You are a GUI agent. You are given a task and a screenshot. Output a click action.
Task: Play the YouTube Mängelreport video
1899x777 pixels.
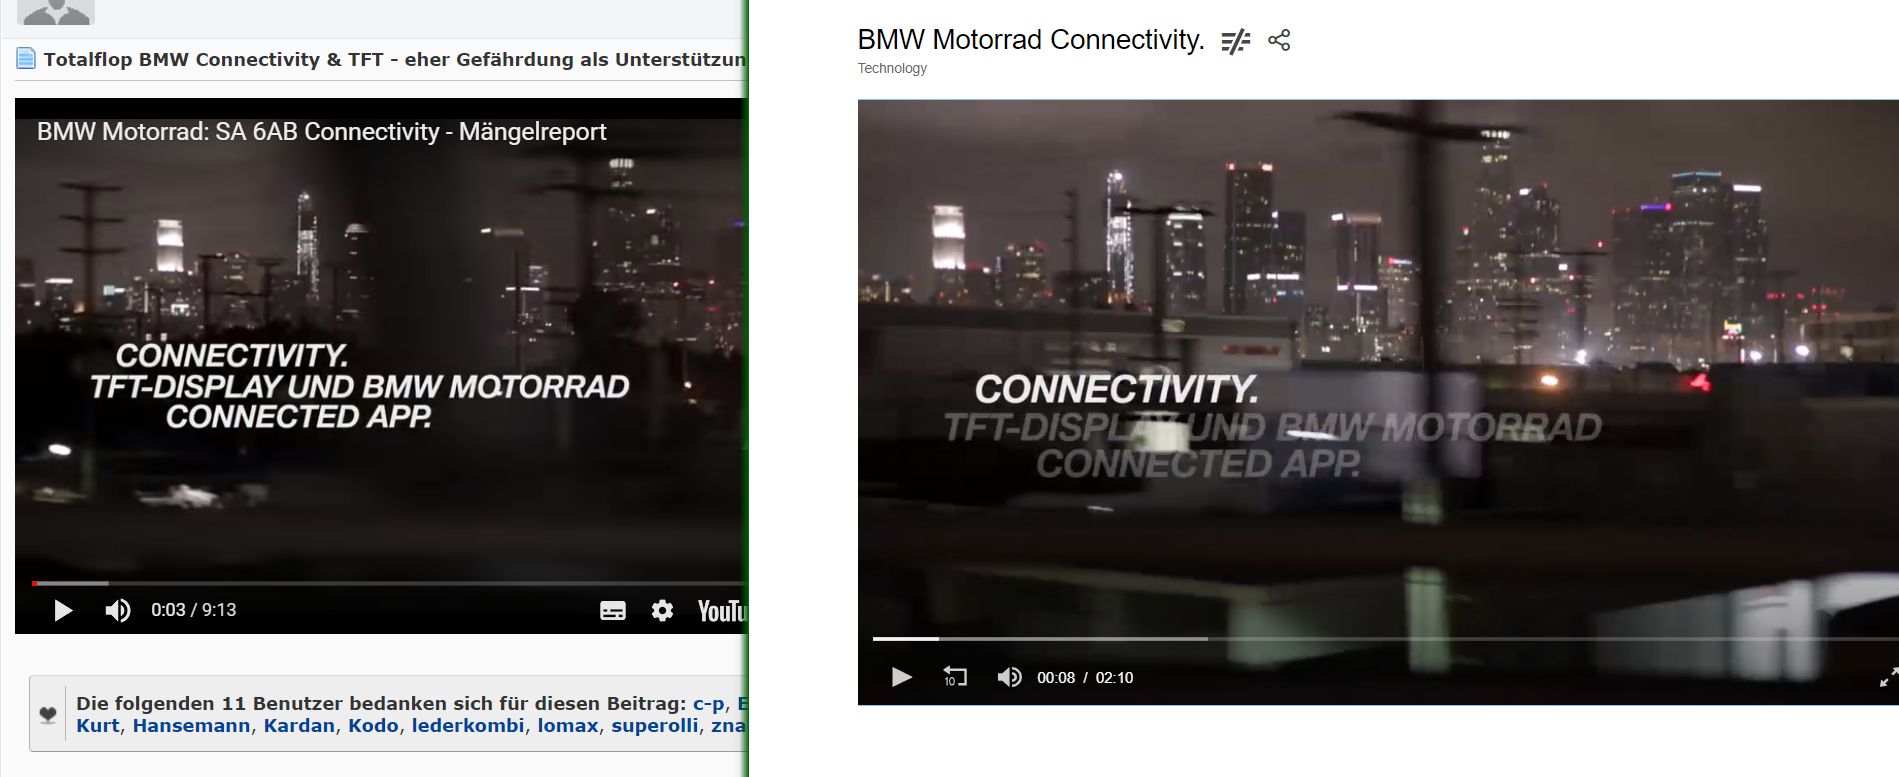(x=63, y=610)
